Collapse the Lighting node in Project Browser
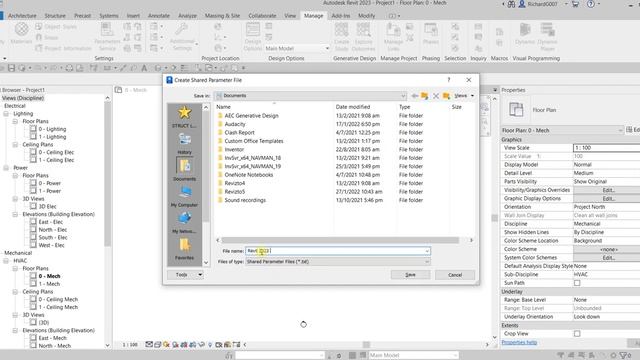The width and height of the screenshot is (640, 360). [6, 114]
